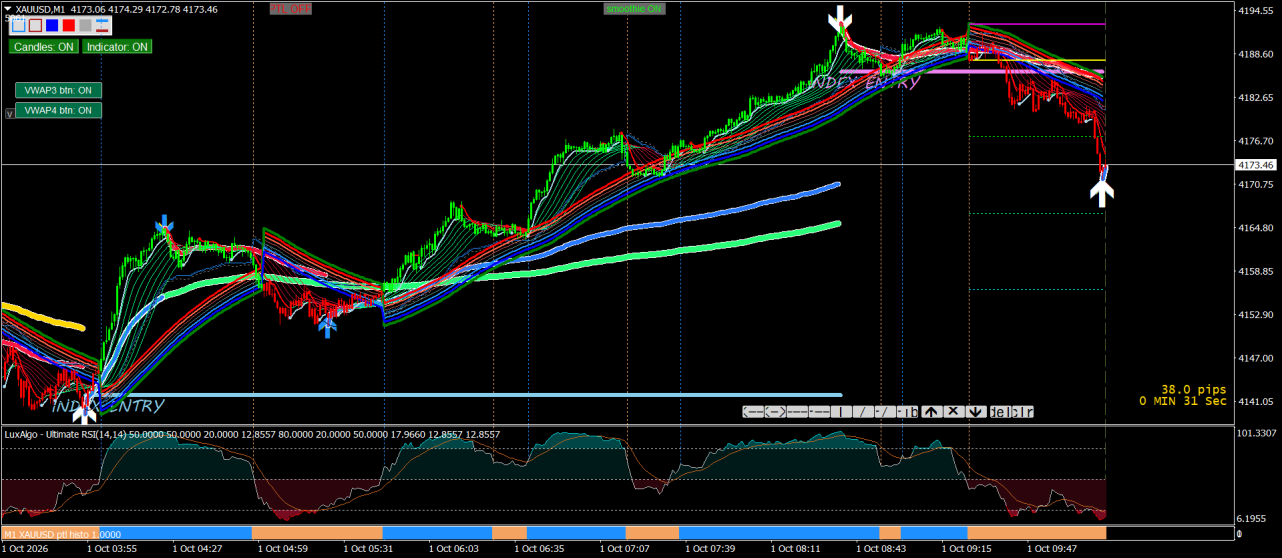Click price scale value 4164.80
This screenshot has height=558, width=1282.
(x=1255, y=228)
